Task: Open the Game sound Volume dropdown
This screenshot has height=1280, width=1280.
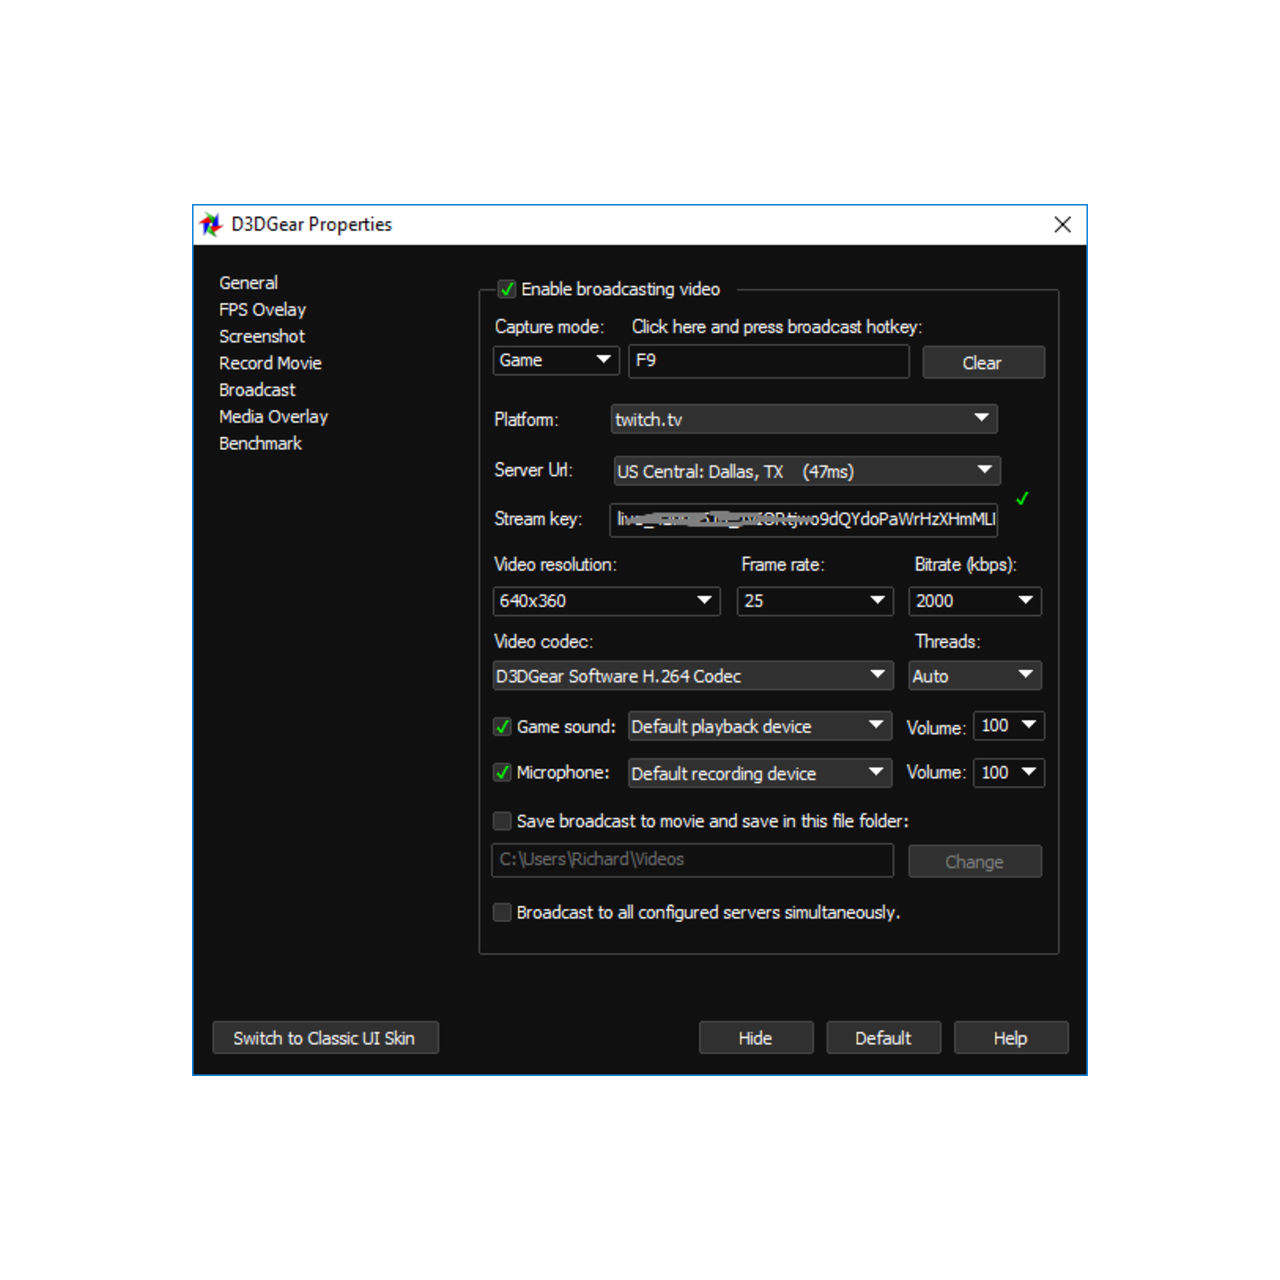Action: coord(1008,726)
